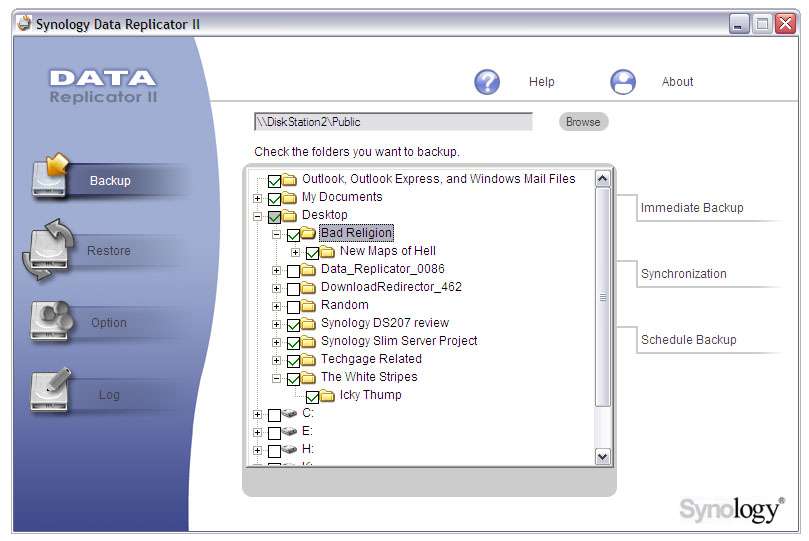Open the Log drive icon with pencil
Screen dimensions: 809x541
(50, 389)
